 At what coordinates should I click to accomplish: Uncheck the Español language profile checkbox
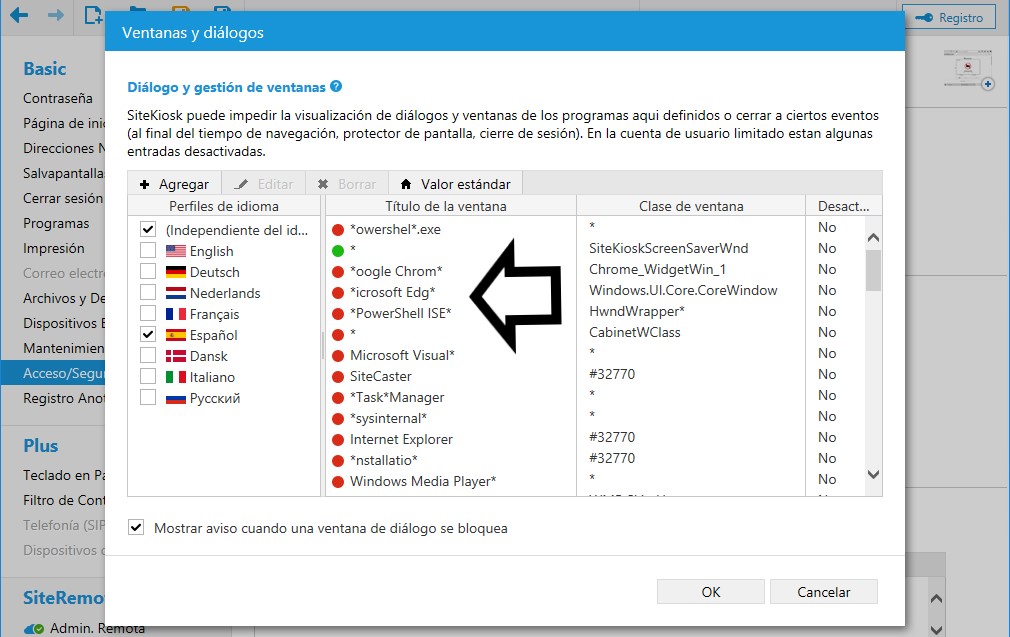pos(148,335)
